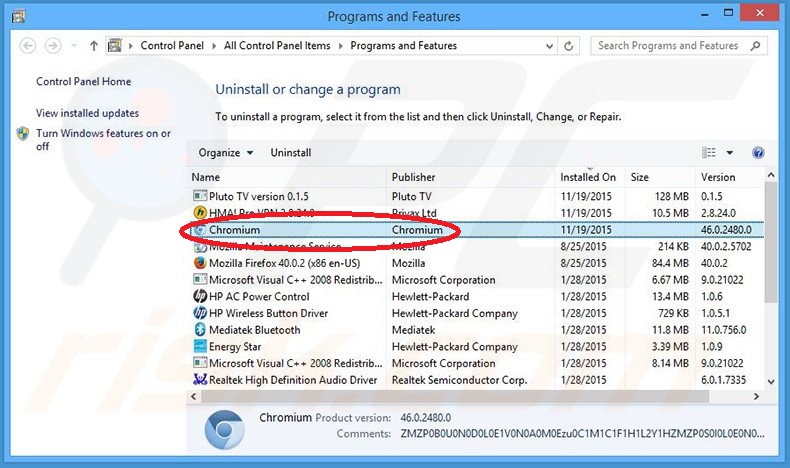
Task: Click the window system menu icon
Action: [x=19, y=16]
